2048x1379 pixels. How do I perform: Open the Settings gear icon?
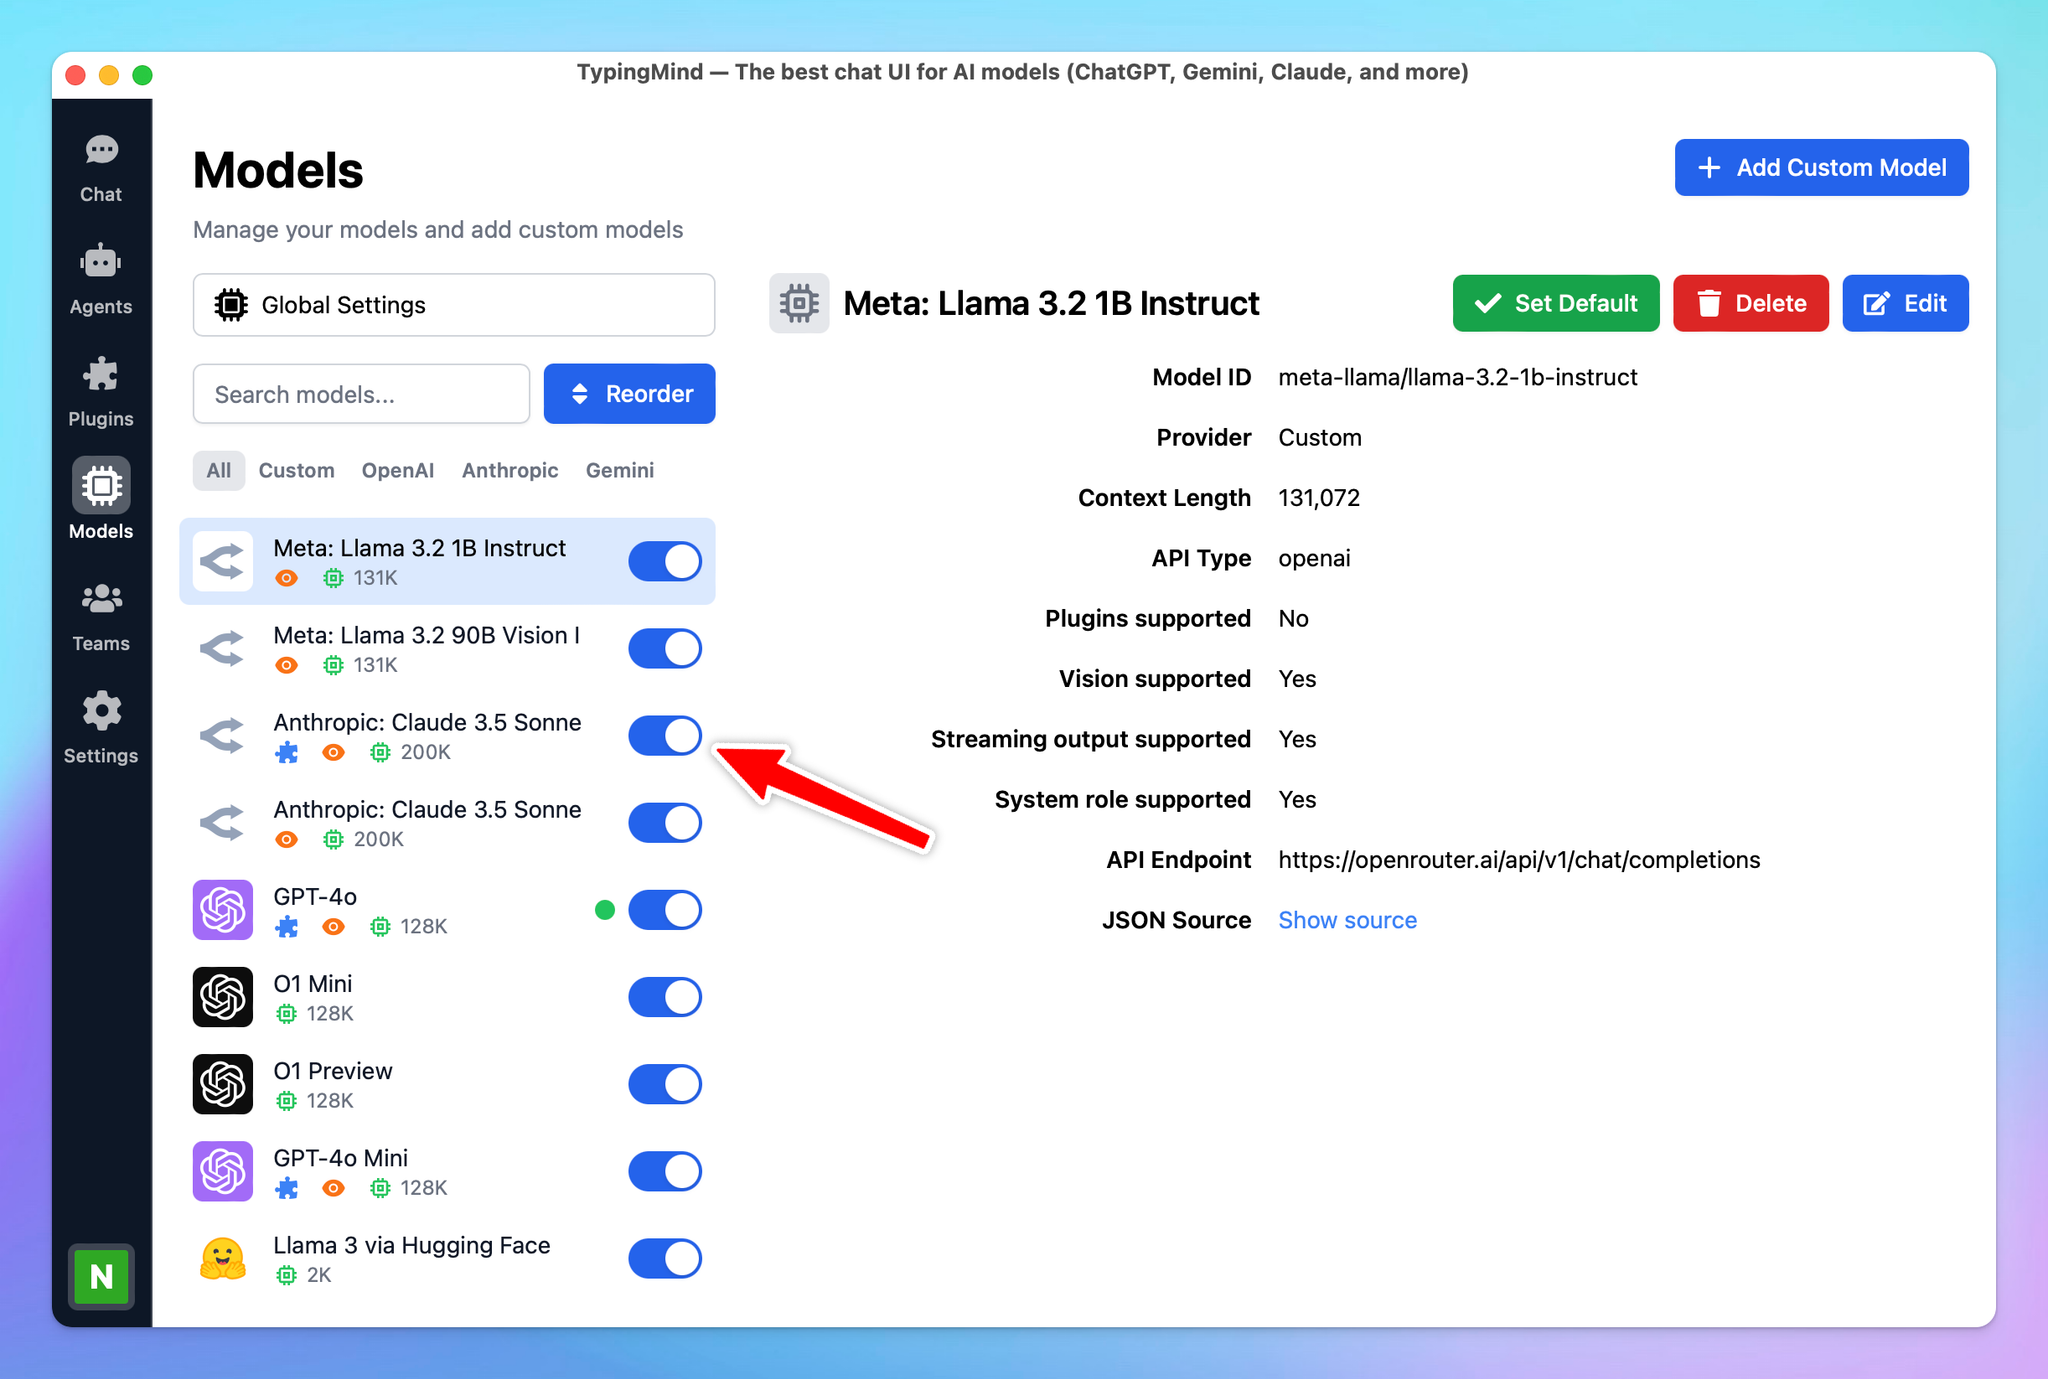[x=101, y=711]
